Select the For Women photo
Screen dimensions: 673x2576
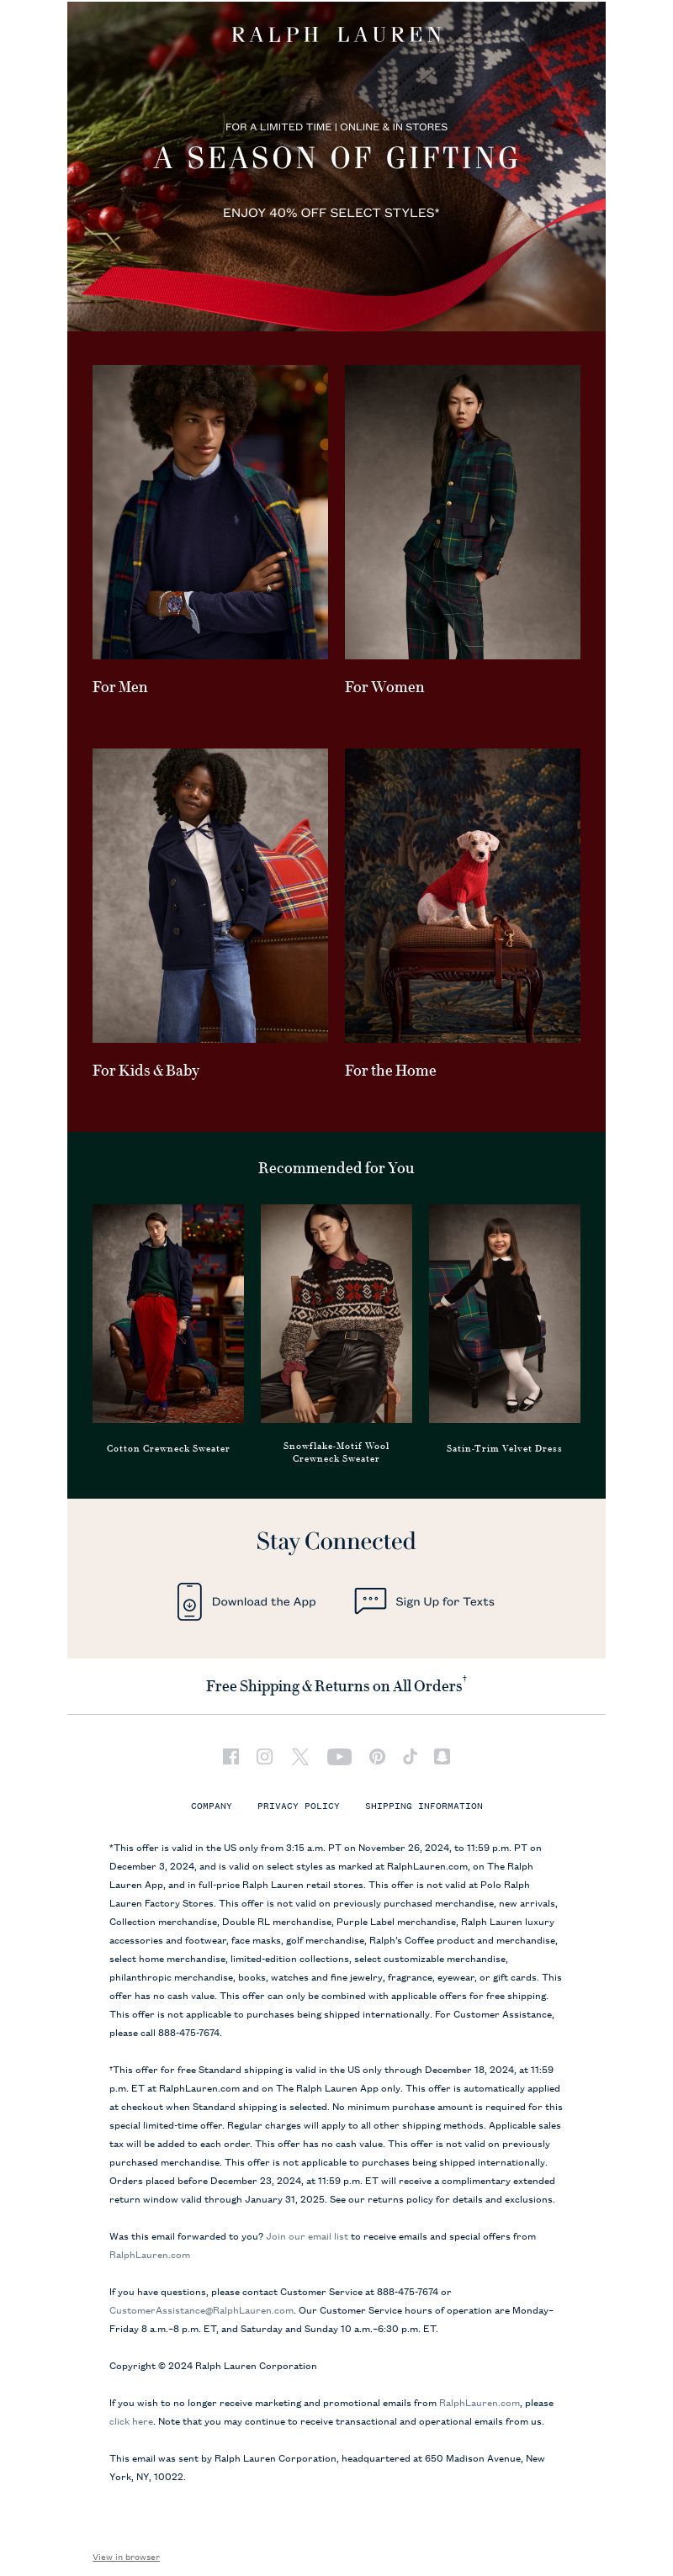pos(462,511)
